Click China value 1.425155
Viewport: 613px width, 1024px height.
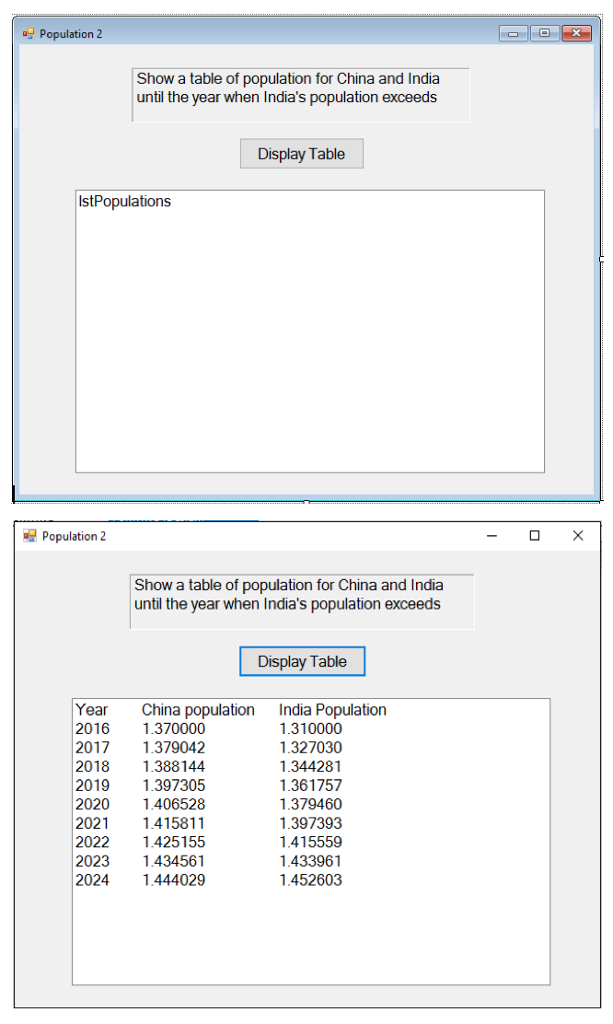tap(174, 842)
